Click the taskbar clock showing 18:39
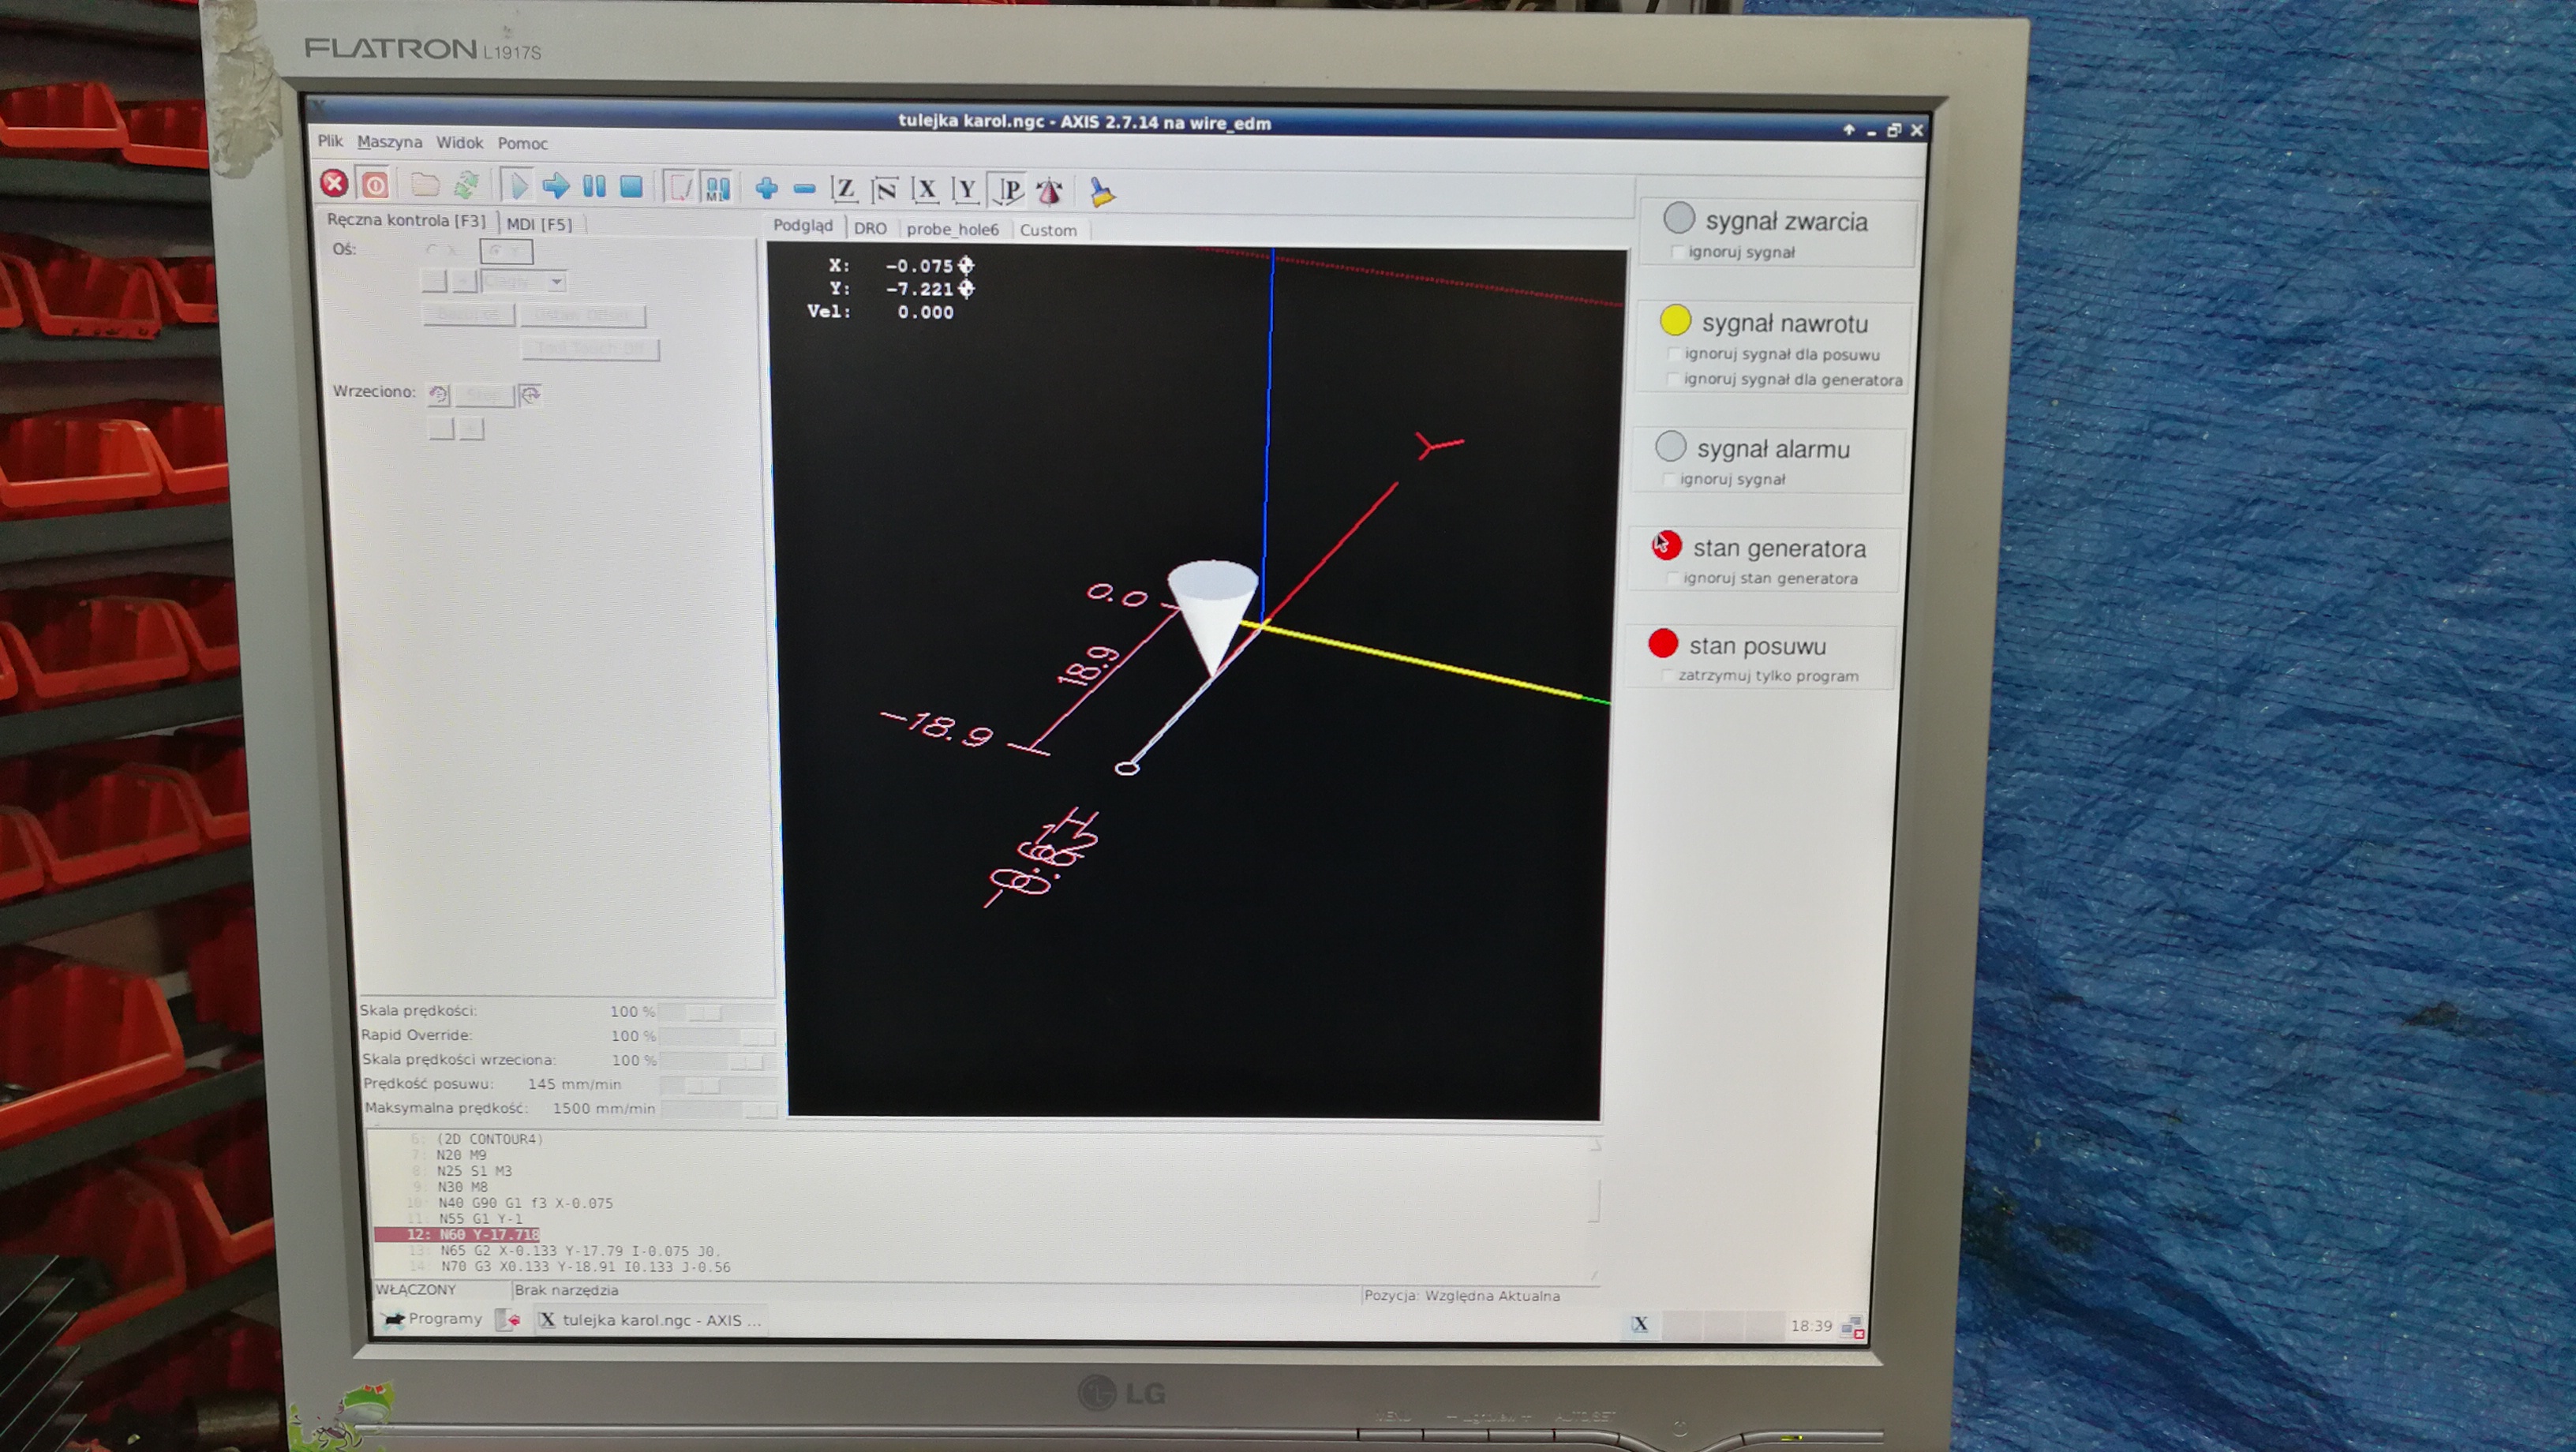 (x=1811, y=1326)
